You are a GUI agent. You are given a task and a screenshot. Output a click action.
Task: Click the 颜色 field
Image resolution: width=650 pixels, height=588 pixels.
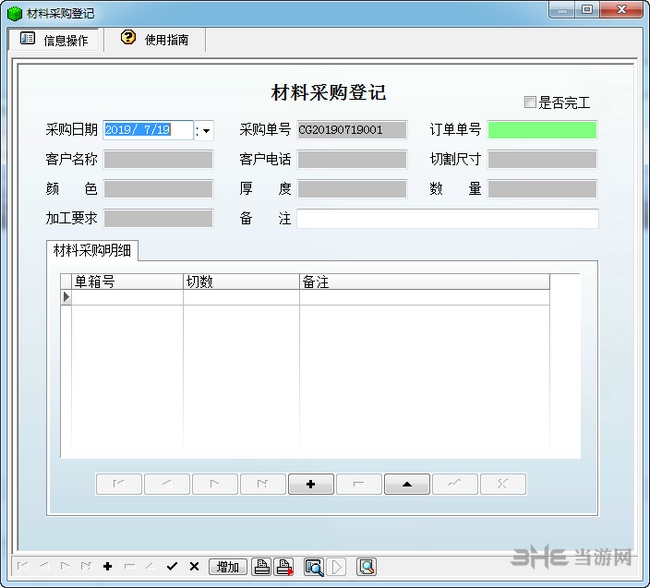coord(158,189)
